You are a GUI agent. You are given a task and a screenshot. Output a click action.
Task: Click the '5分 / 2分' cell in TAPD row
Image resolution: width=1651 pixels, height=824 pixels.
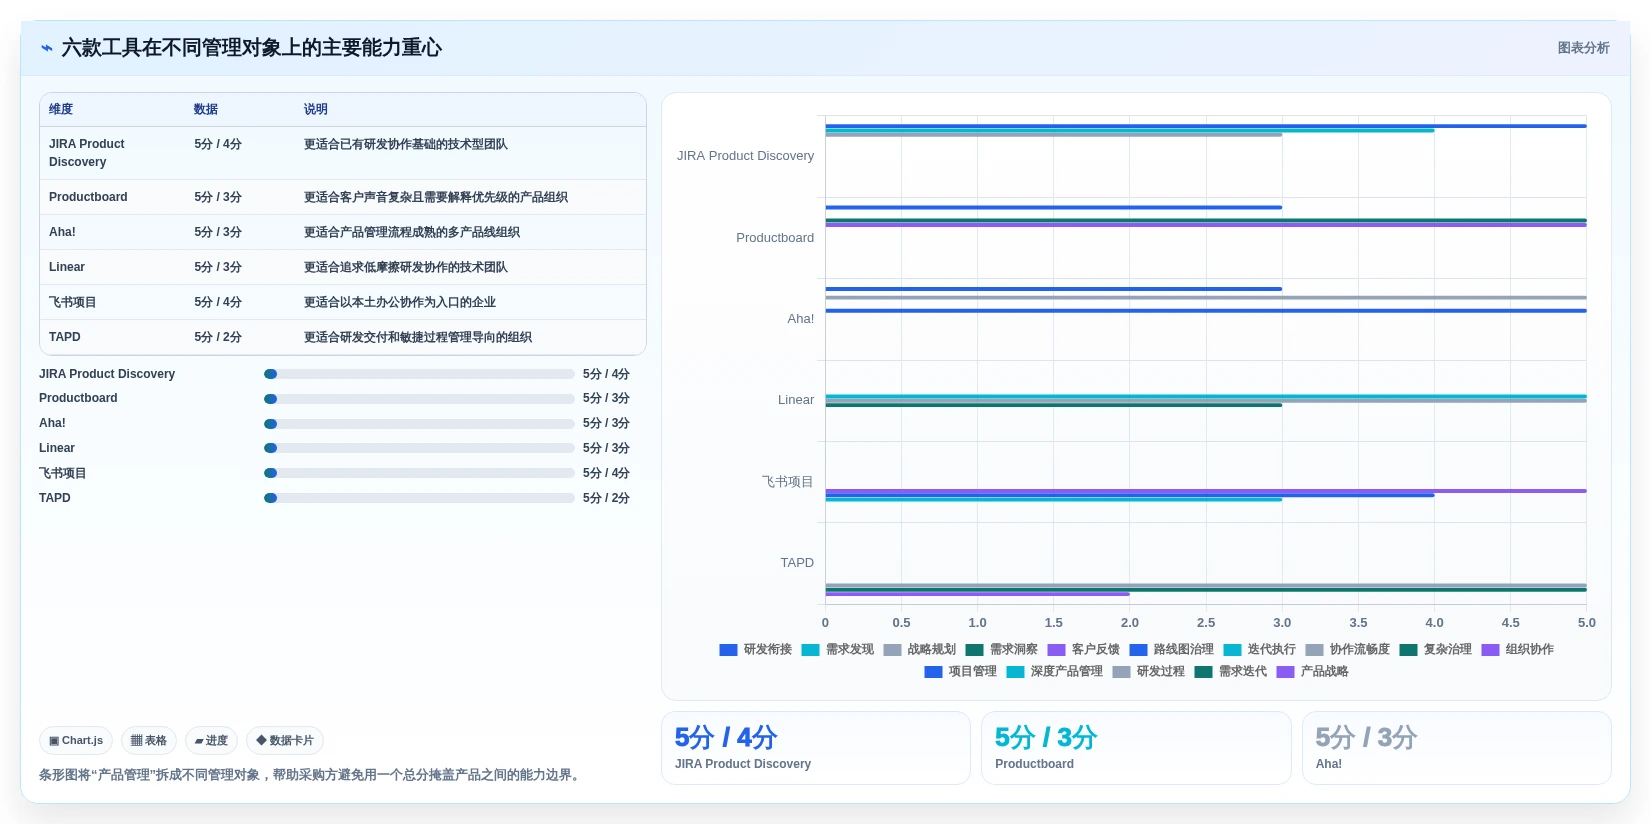point(218,337)
